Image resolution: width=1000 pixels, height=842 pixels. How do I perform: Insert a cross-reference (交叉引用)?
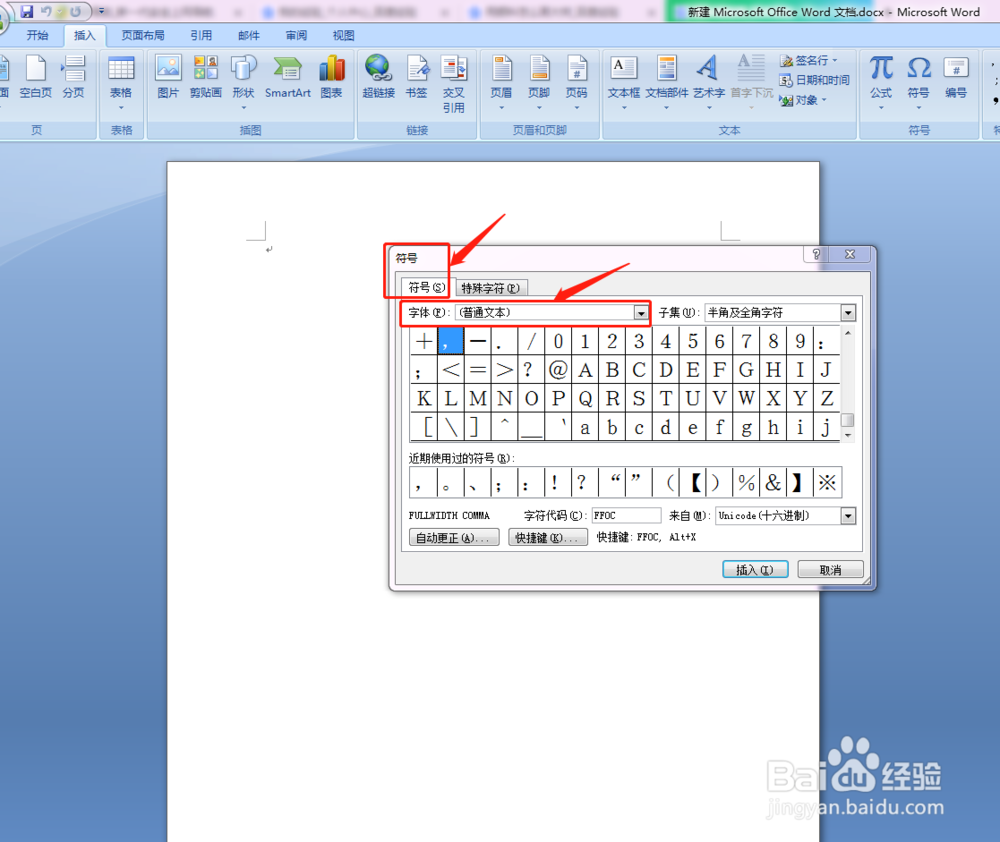pos(453,84)
